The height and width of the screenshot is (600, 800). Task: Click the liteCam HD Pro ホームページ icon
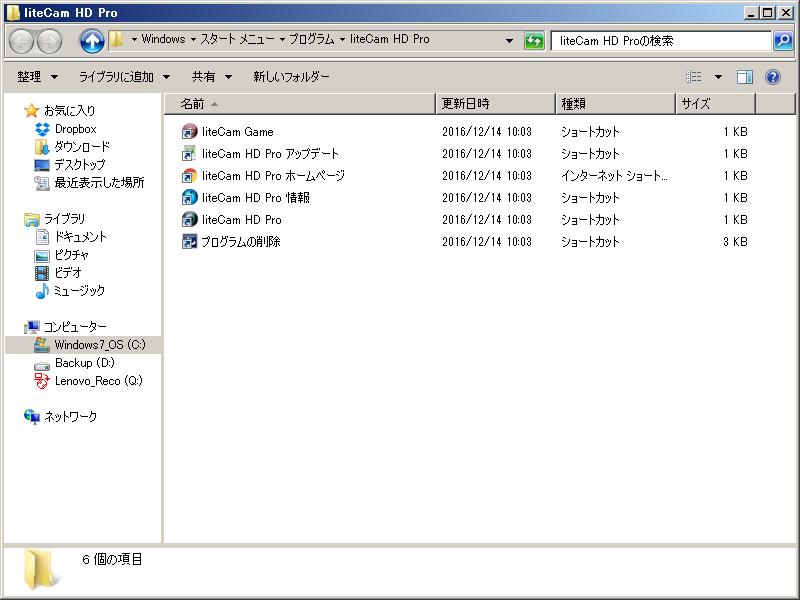click(x=189, y=176)
